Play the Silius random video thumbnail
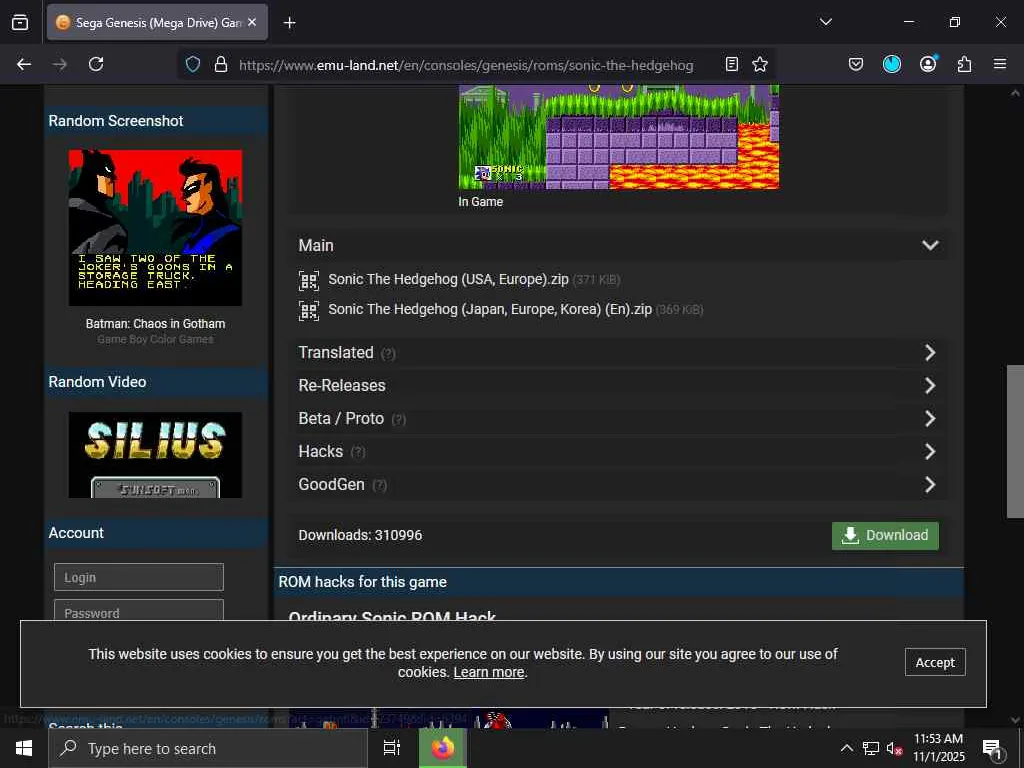The height and width of the screenshot is (768, 1024). (x=155, y=455)
